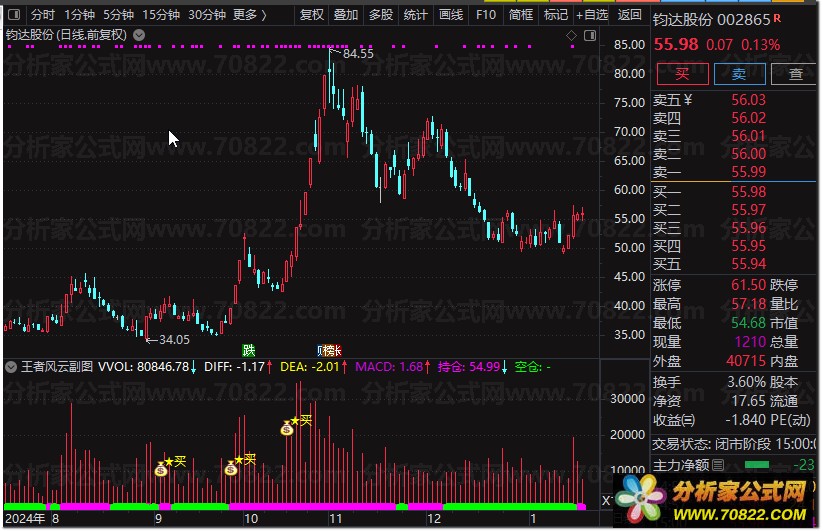Click 卖五 price 56.03

point(748,100)
